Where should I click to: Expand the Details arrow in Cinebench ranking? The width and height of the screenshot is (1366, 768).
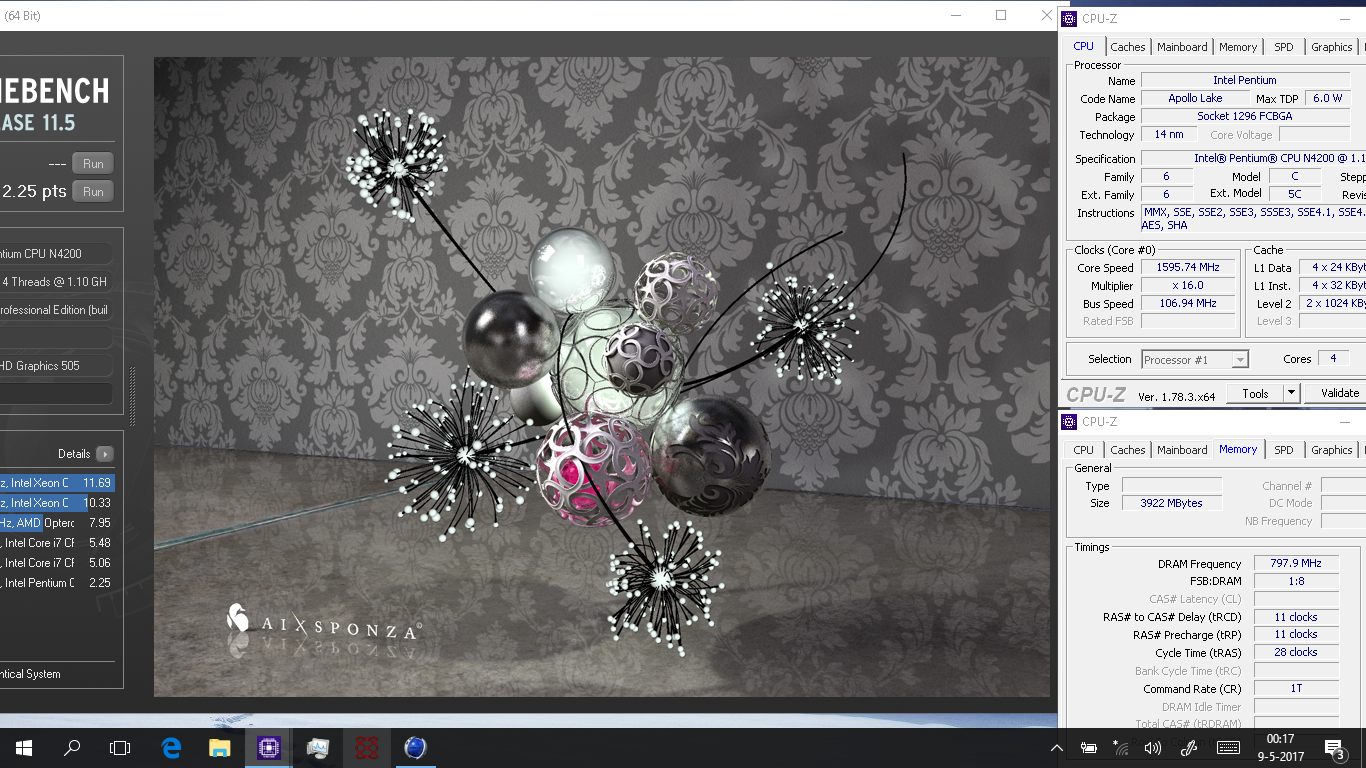(x=104, y=454)
